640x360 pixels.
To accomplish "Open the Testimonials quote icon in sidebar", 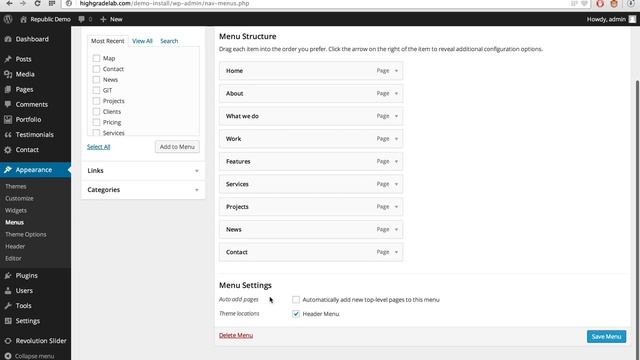I will tap(8, 135).
